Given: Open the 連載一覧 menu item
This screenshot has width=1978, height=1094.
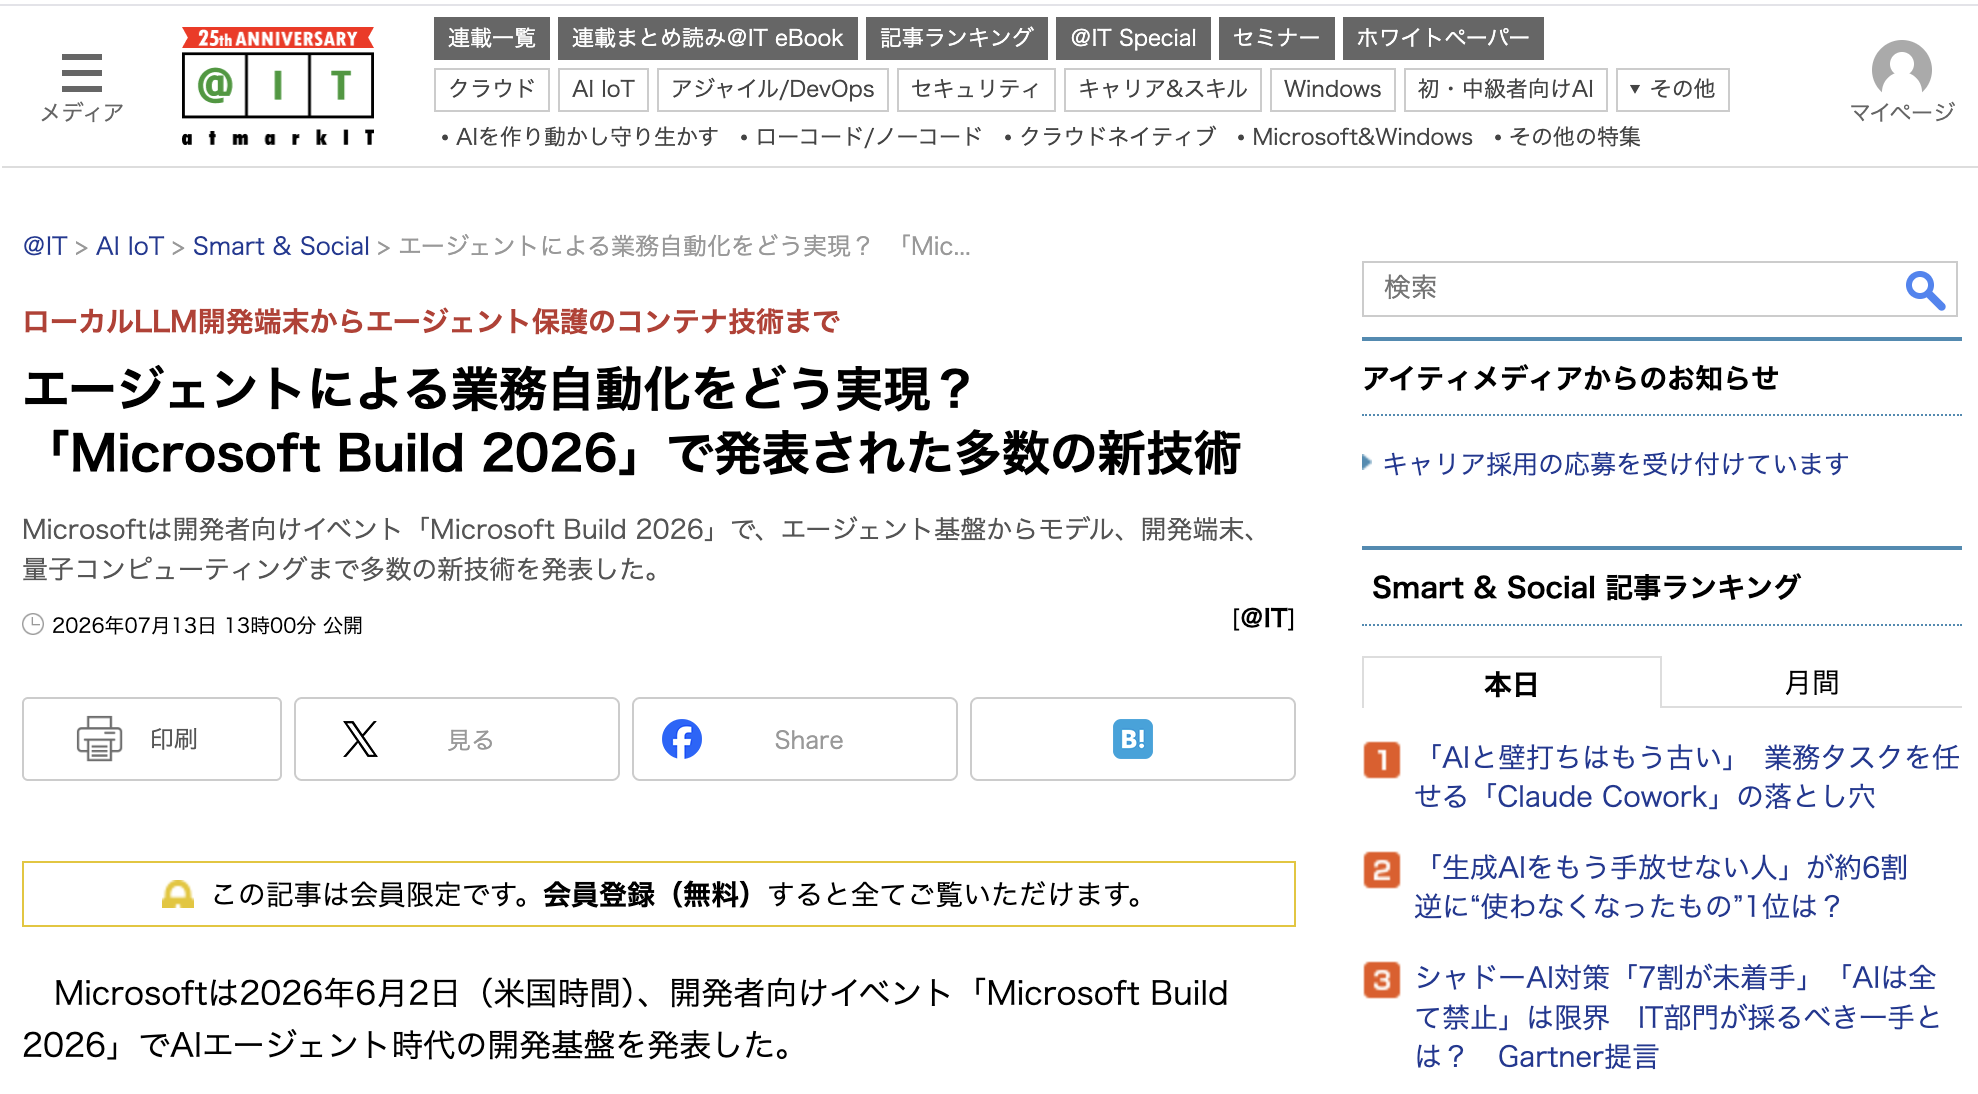Looking at the screenshot, I should (x=491, y=38).
